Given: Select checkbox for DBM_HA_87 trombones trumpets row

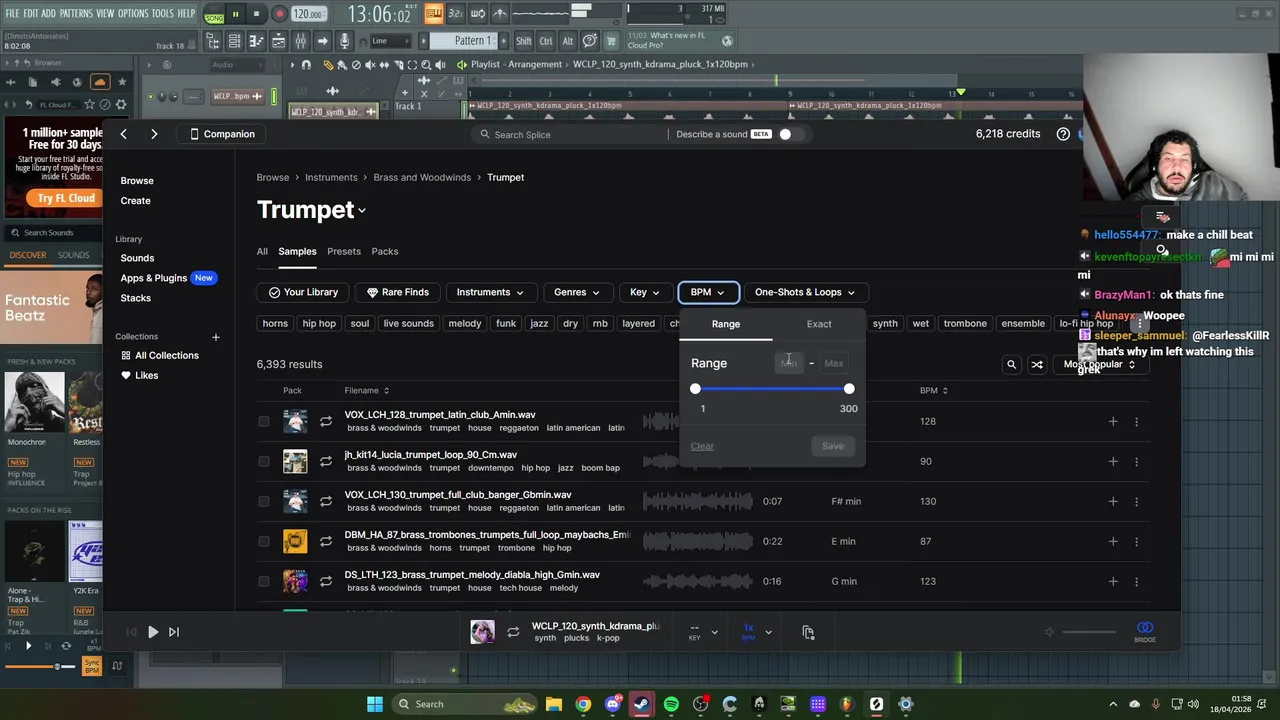Looking at the screenshot, I should [264, 541].
